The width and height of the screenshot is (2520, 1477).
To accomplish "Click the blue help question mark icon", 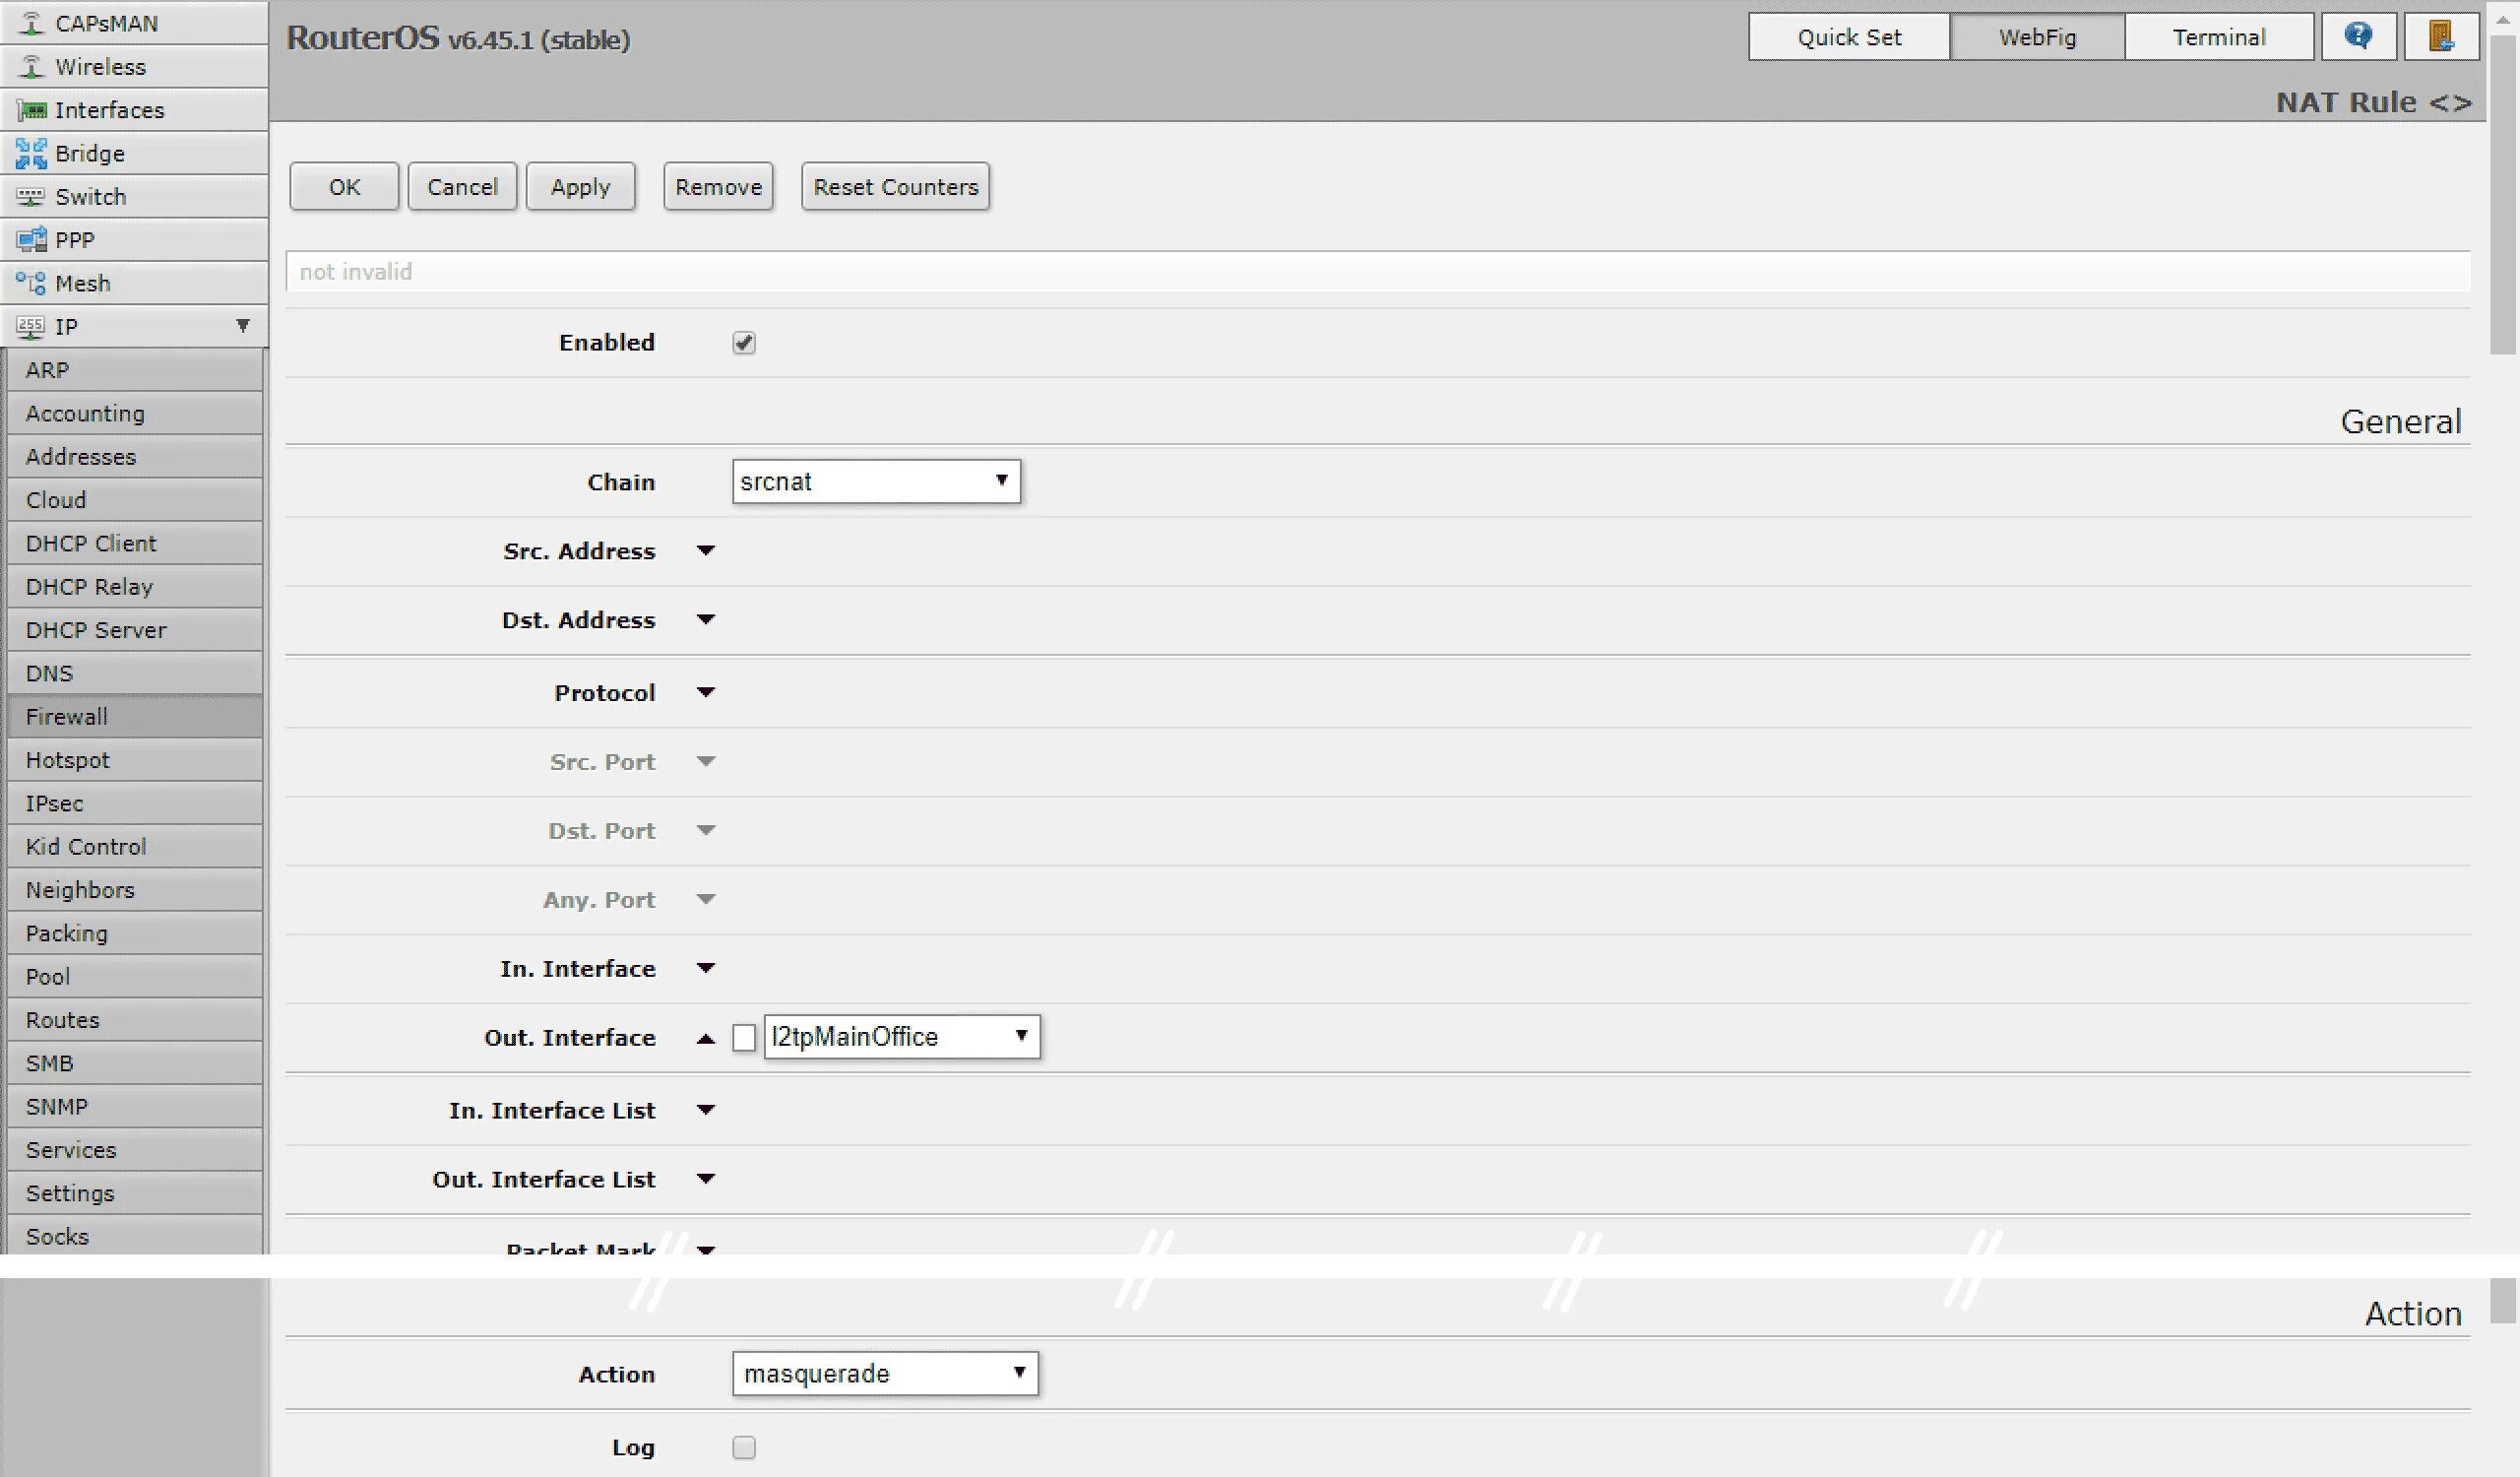I will click(2357, 37).
